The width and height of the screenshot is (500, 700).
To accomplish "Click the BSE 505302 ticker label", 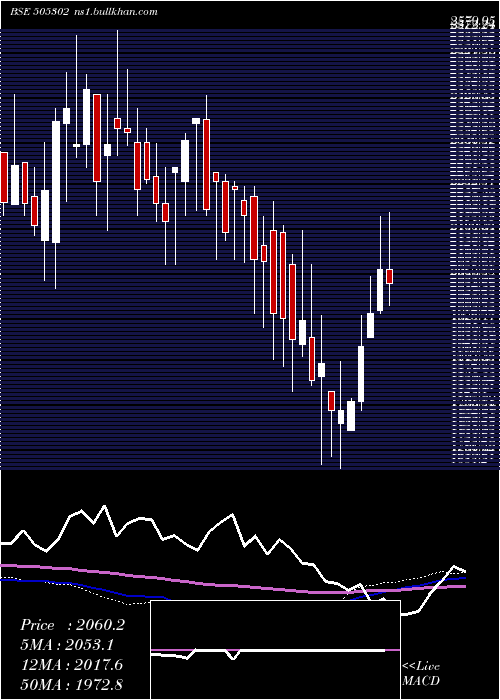I will (x=39, y=12).
